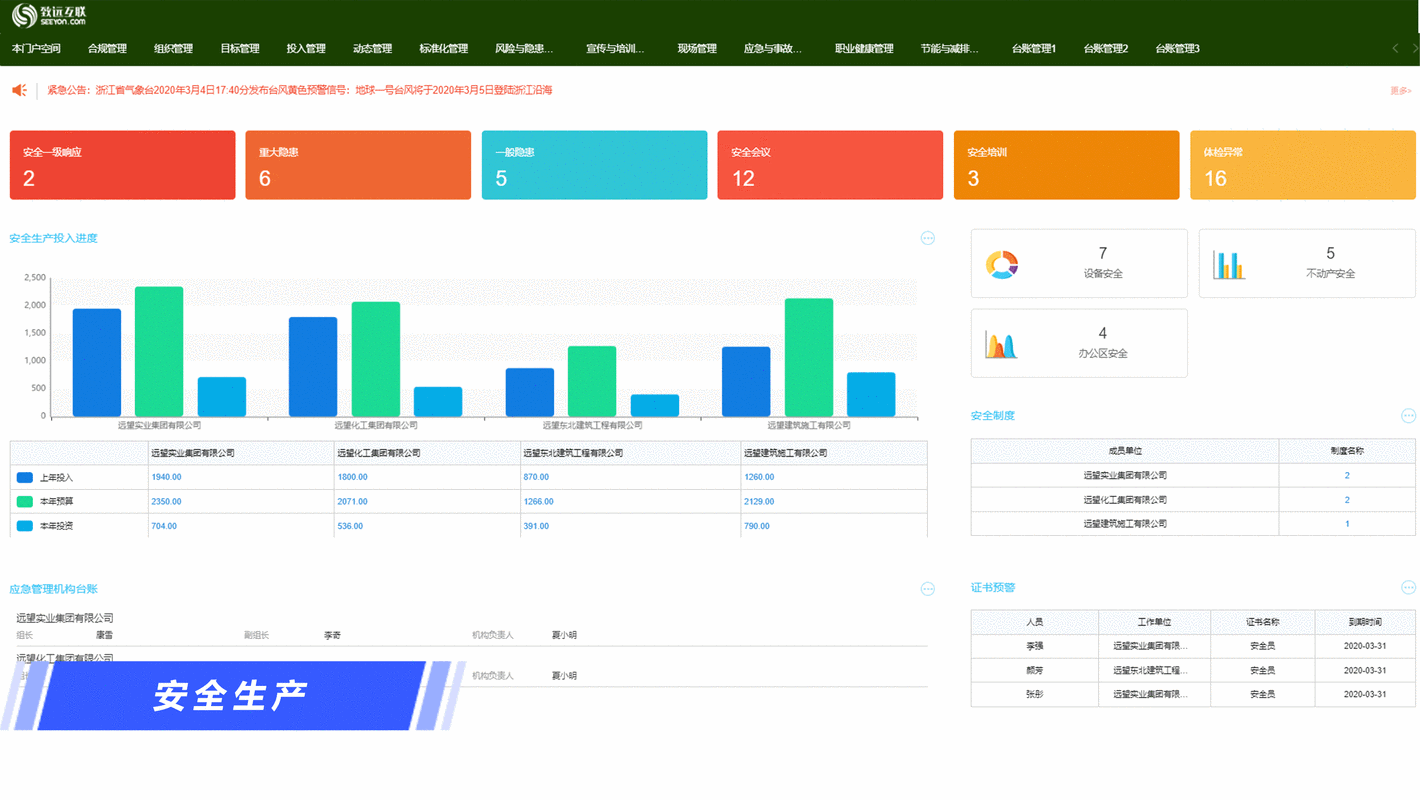Toggle the 本年投资 legend series

[x=25, y=526]
